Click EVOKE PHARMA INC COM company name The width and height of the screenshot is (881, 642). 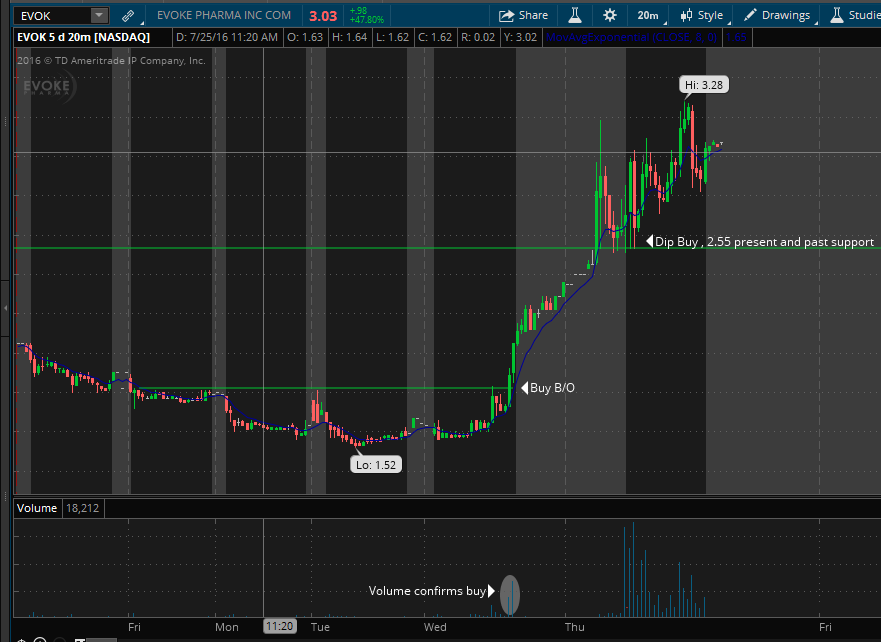[224, 15]
